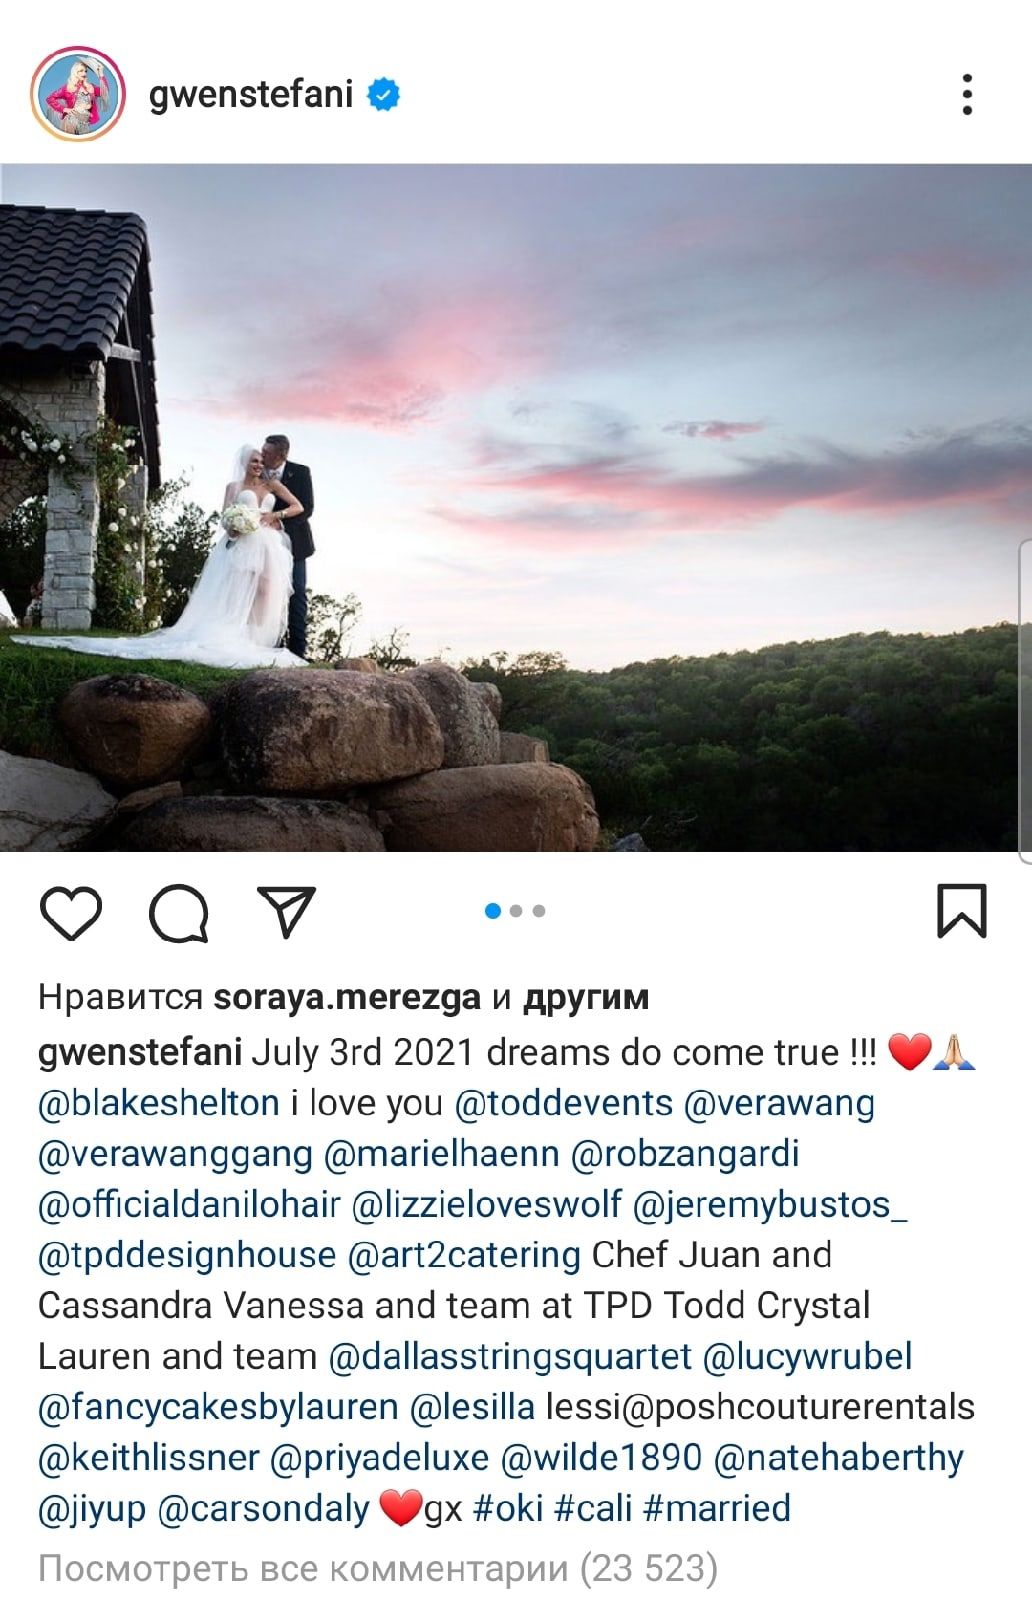
Task: Open @verawang mention in caption
Action: click(x=779, y=1103)
